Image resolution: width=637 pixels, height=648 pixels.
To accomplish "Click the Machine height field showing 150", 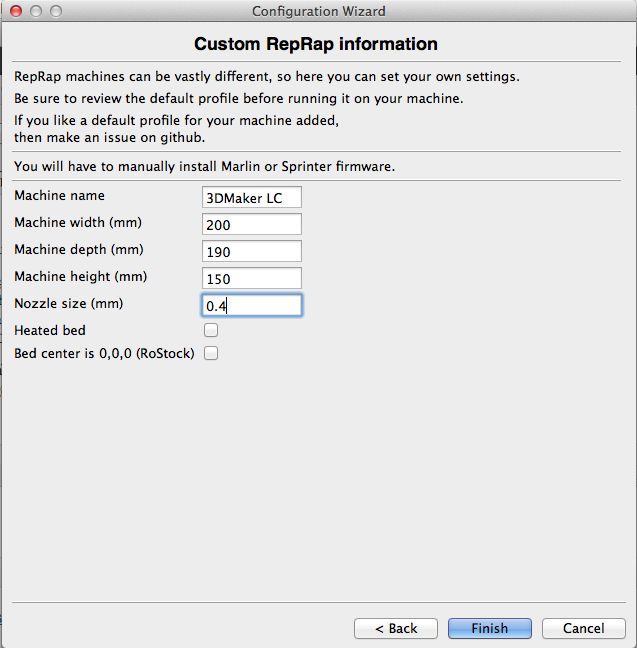I will click(x=252, y=278).
